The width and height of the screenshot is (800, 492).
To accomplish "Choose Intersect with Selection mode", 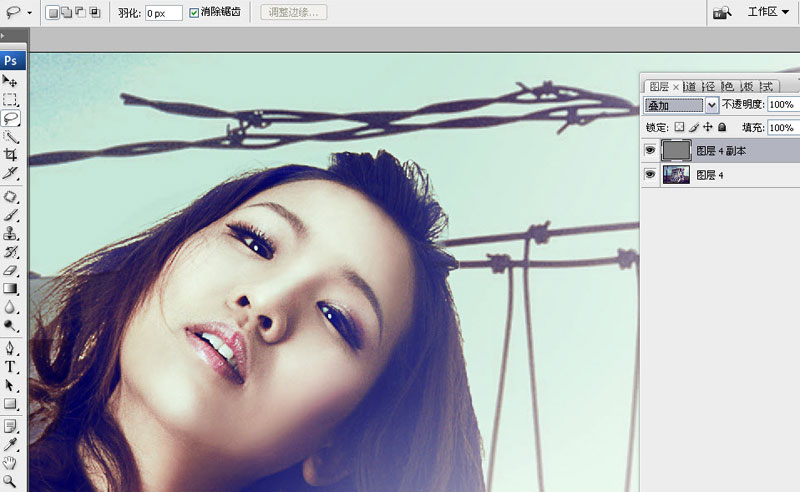I will pos(95,12).
